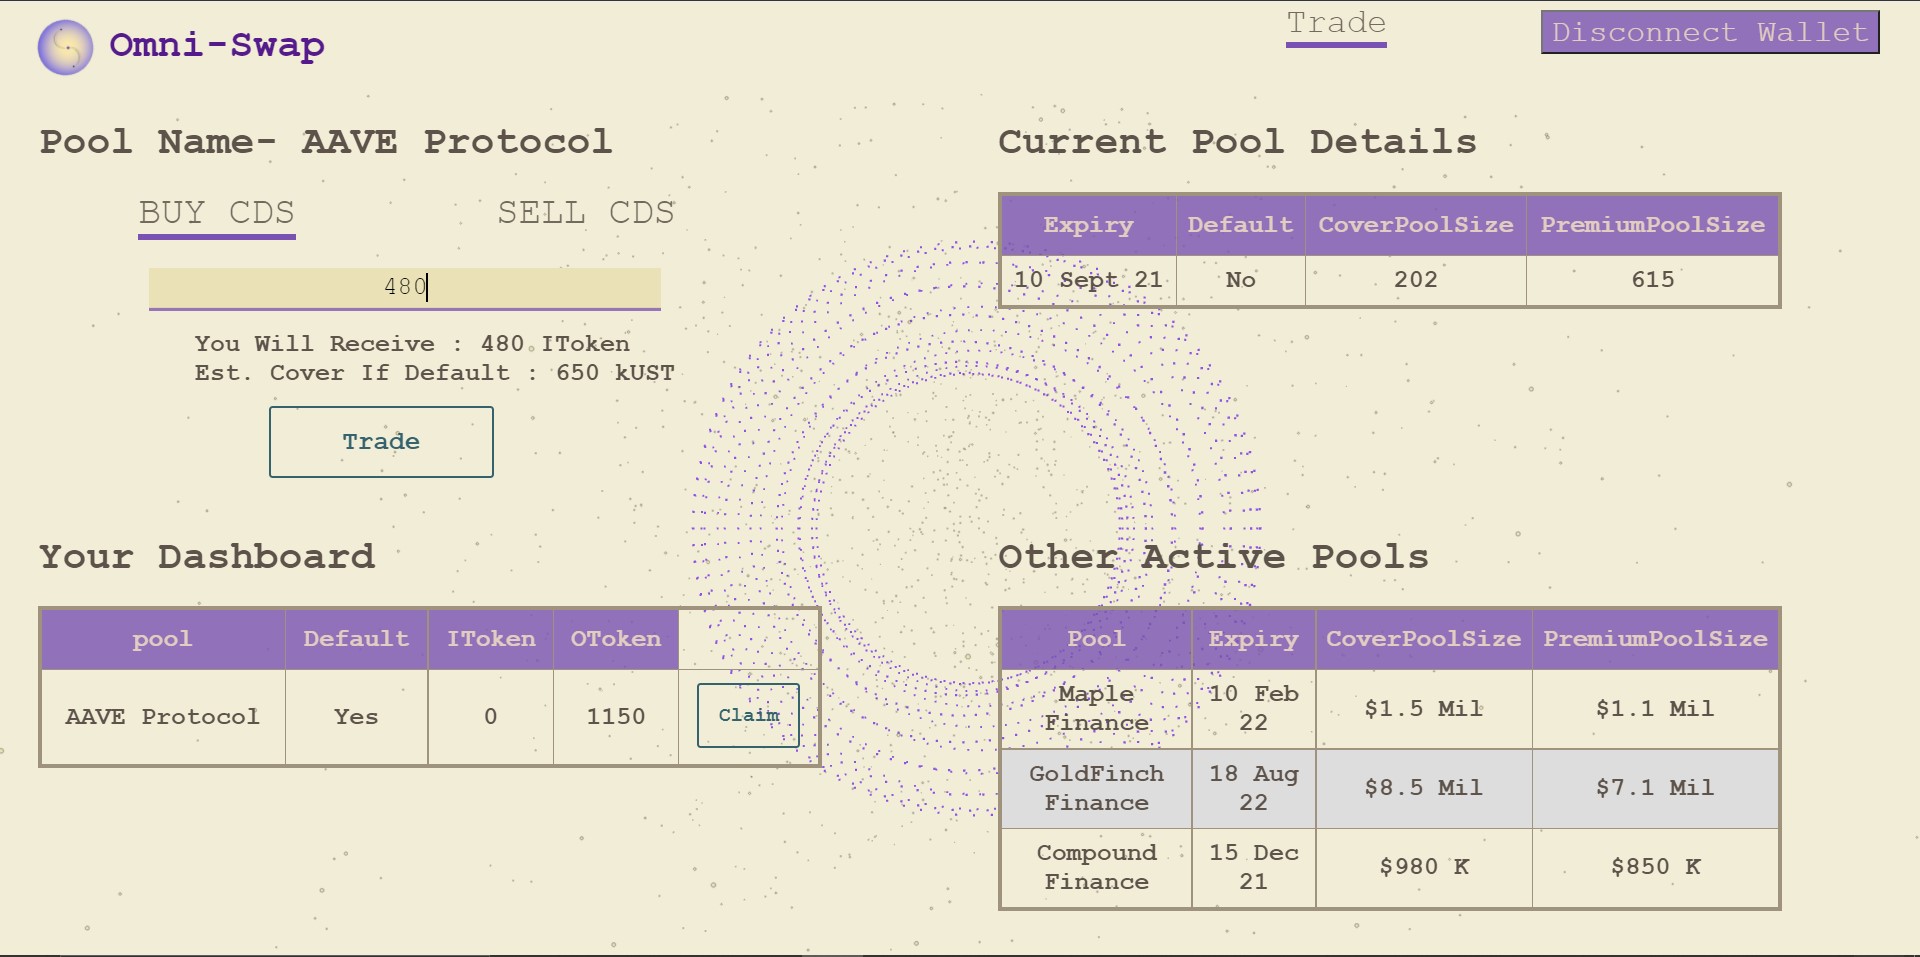Click the dashboard pool column header
Screen dimensions: 1920x957
pyautogui.click(x=163, y=639)
